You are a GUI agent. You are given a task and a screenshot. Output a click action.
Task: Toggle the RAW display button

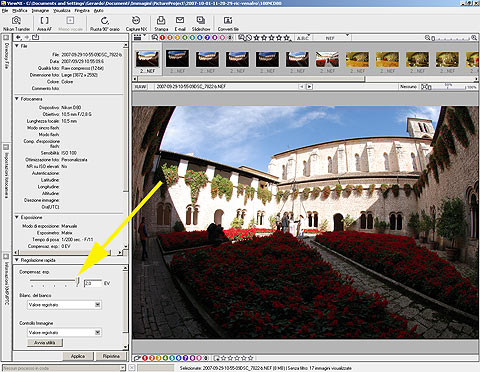141,86
